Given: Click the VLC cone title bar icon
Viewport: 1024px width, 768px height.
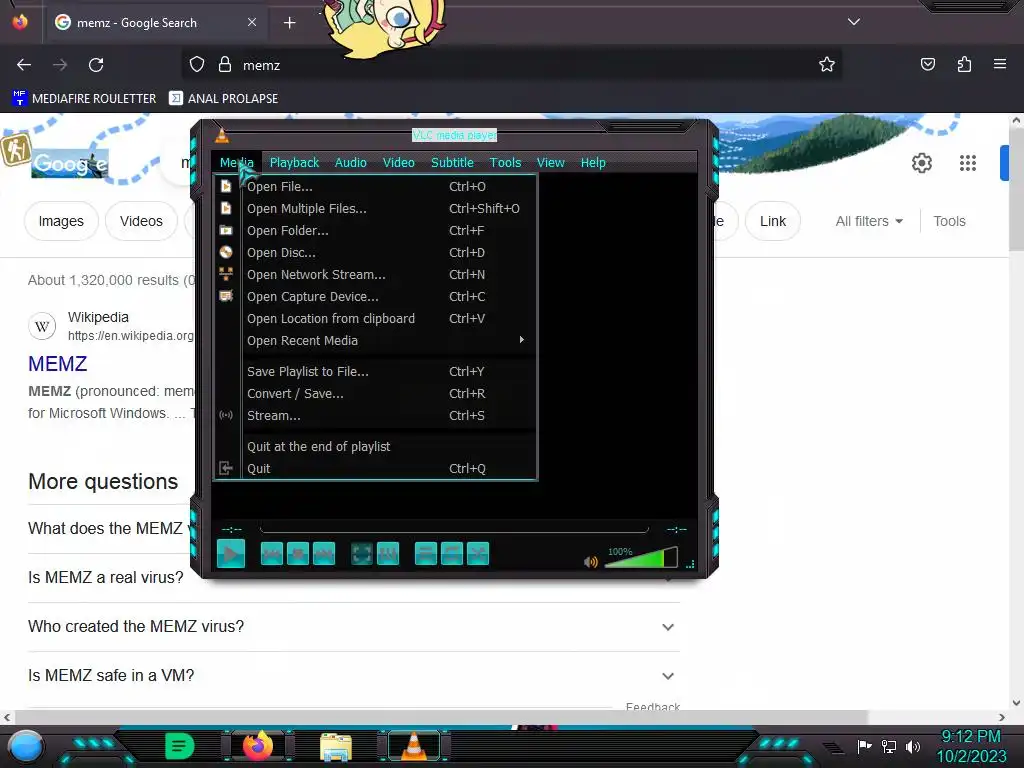Looking at the screenshot, I should coord(222,135).
